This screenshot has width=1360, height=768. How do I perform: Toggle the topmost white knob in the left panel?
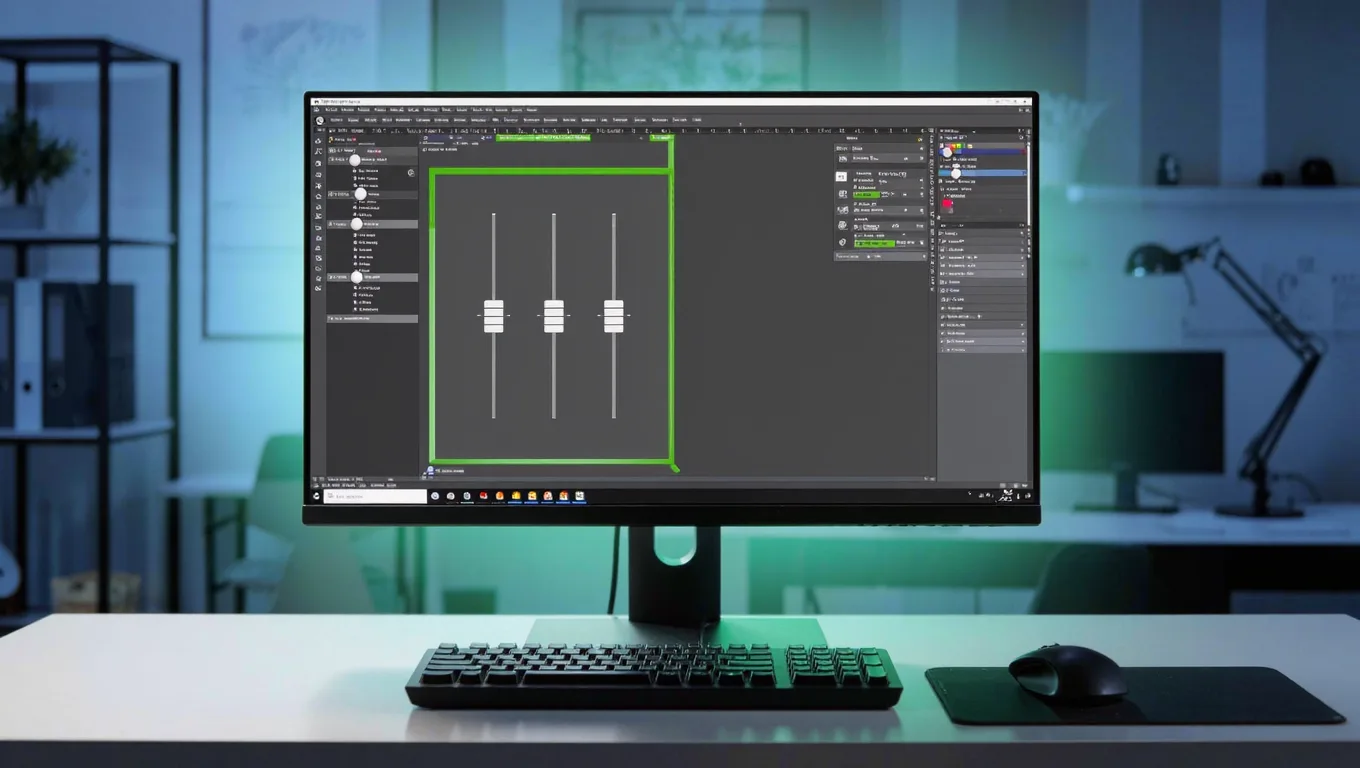pyautogui.click(x=354, y=160)
